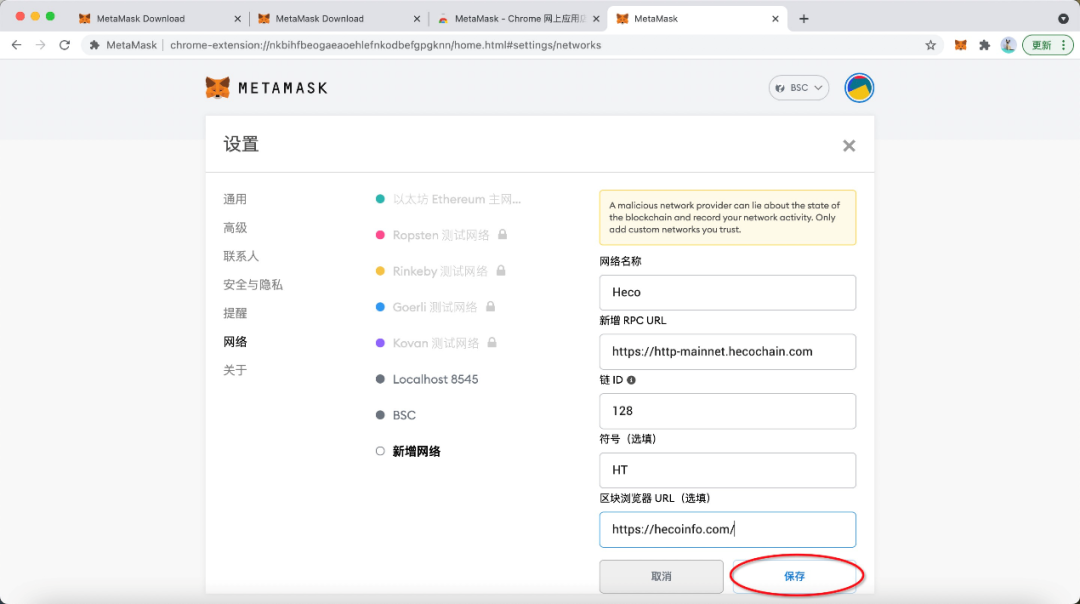The height and width of the screenshot is (604, 1080).
Task: Click the 链 ID field showing 128
Action: pos(727,411)
